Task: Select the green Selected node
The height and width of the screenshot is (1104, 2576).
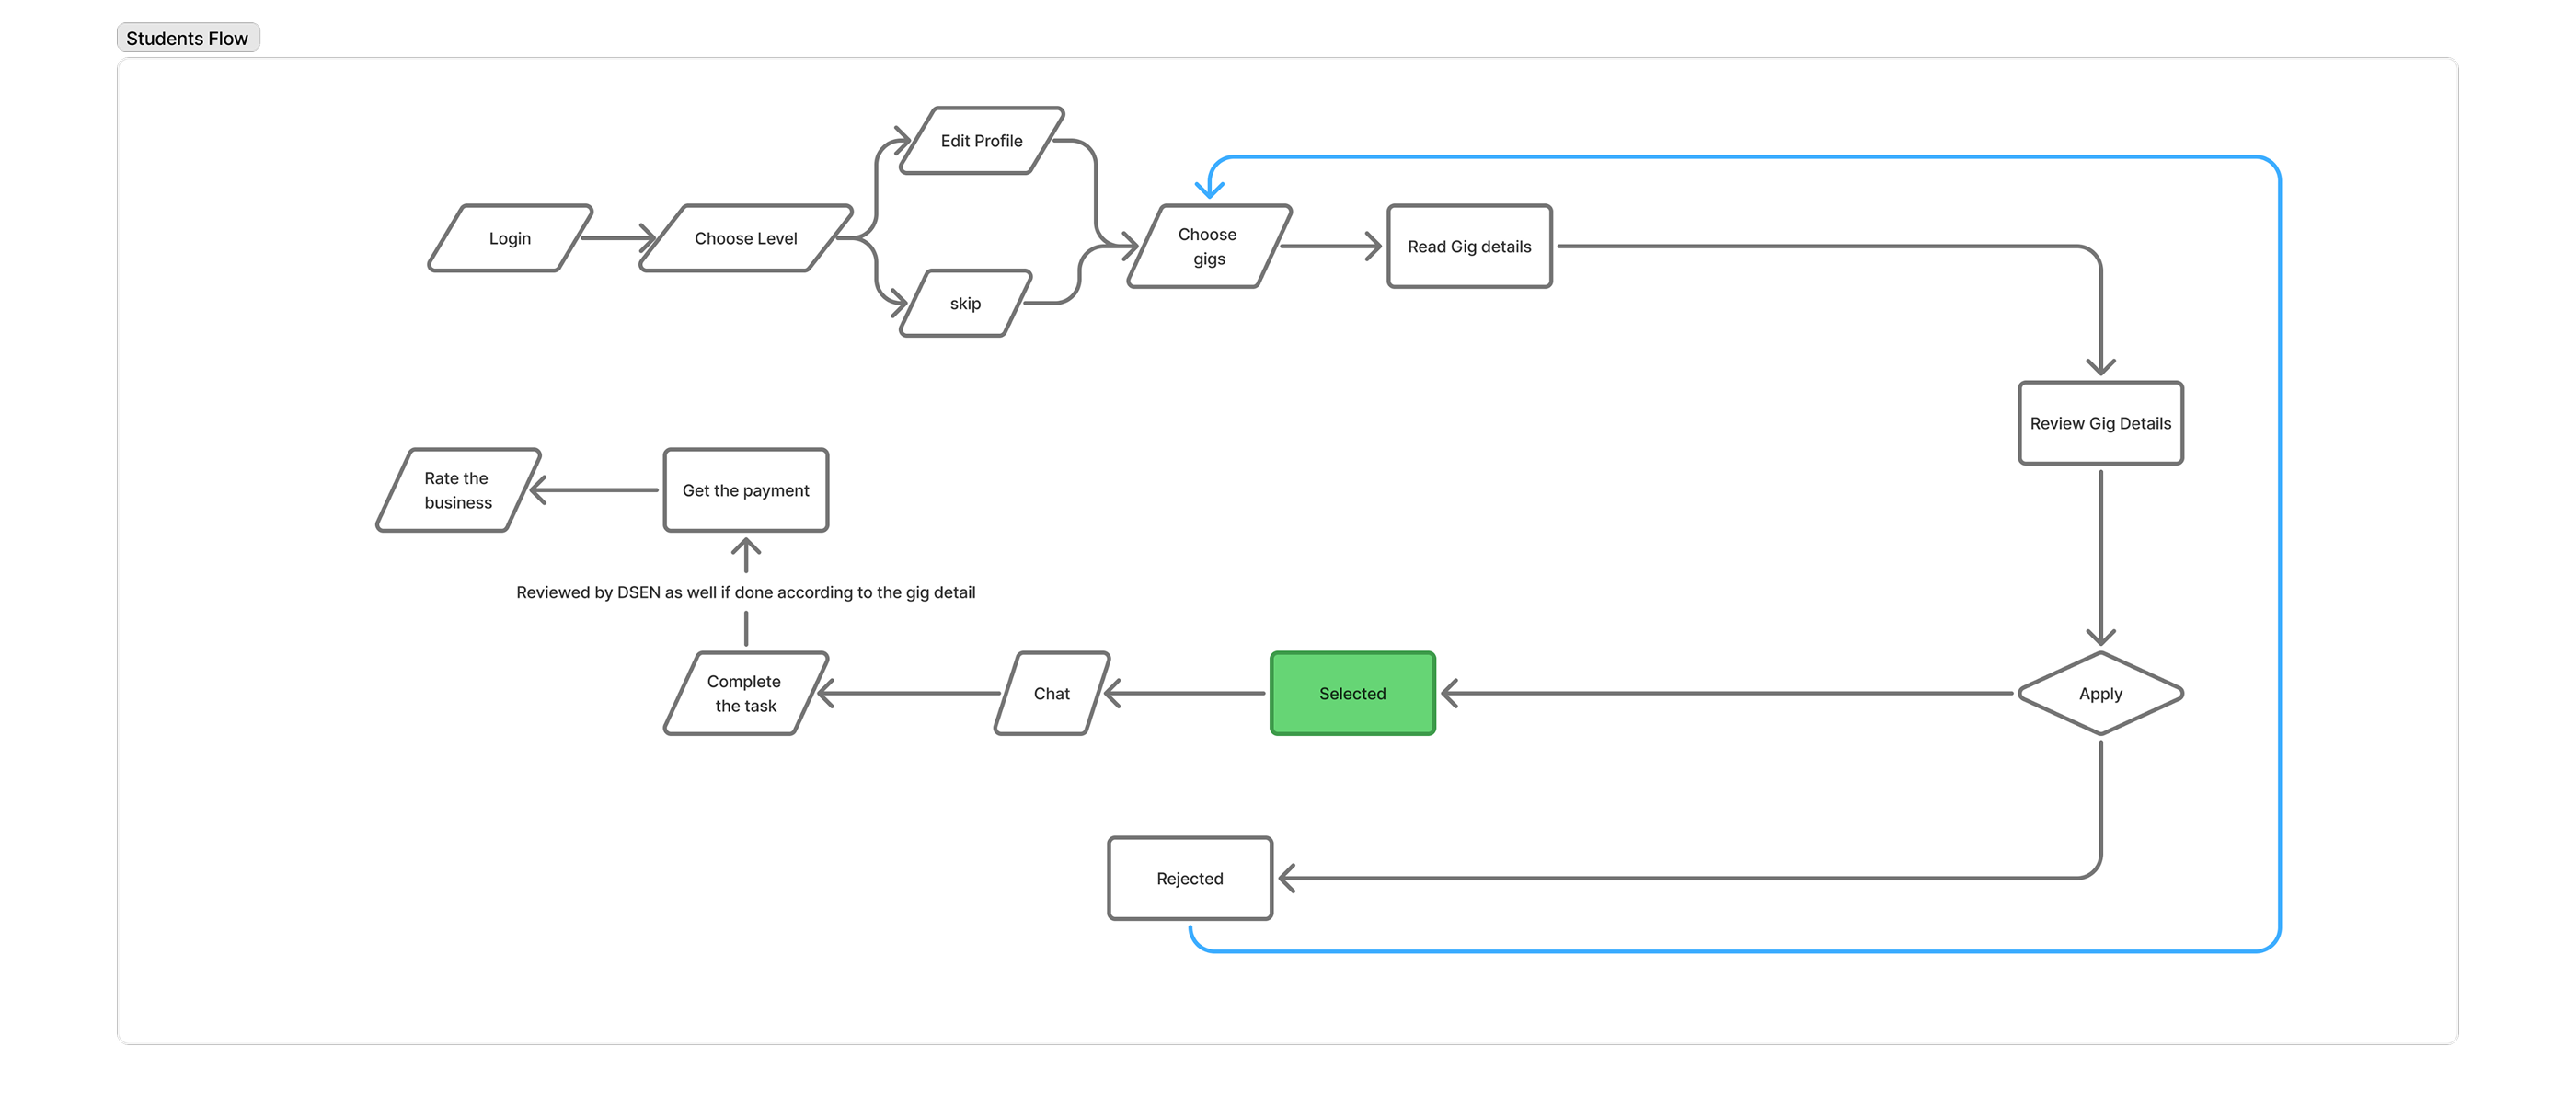Action: (x=1352, y=693)
